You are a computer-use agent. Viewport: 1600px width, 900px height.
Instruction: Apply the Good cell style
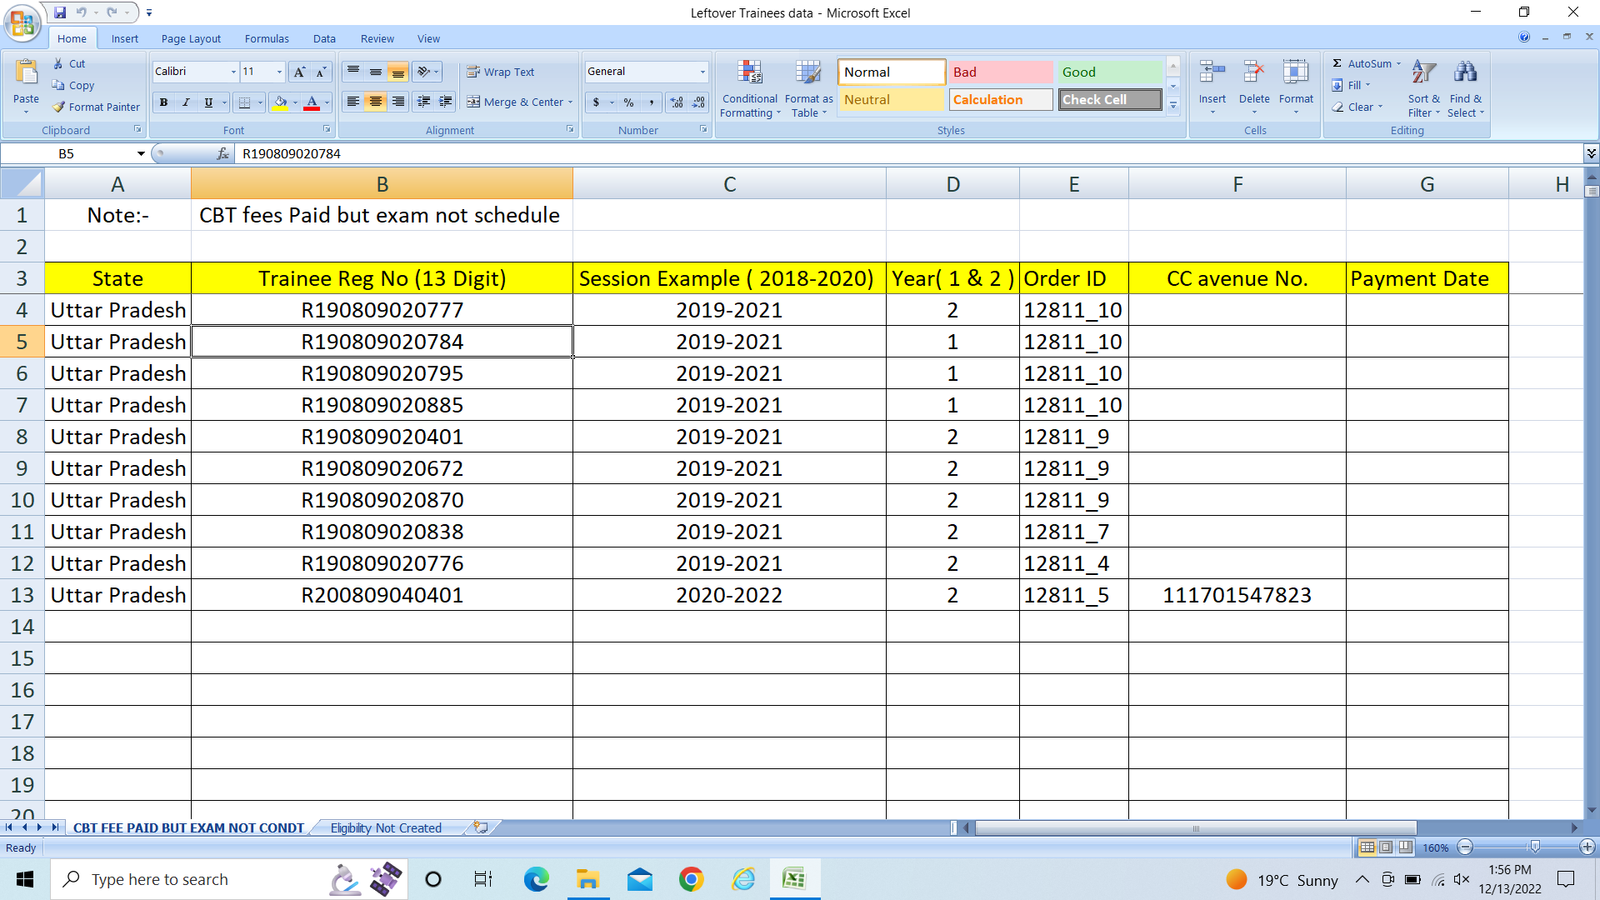1109,72
